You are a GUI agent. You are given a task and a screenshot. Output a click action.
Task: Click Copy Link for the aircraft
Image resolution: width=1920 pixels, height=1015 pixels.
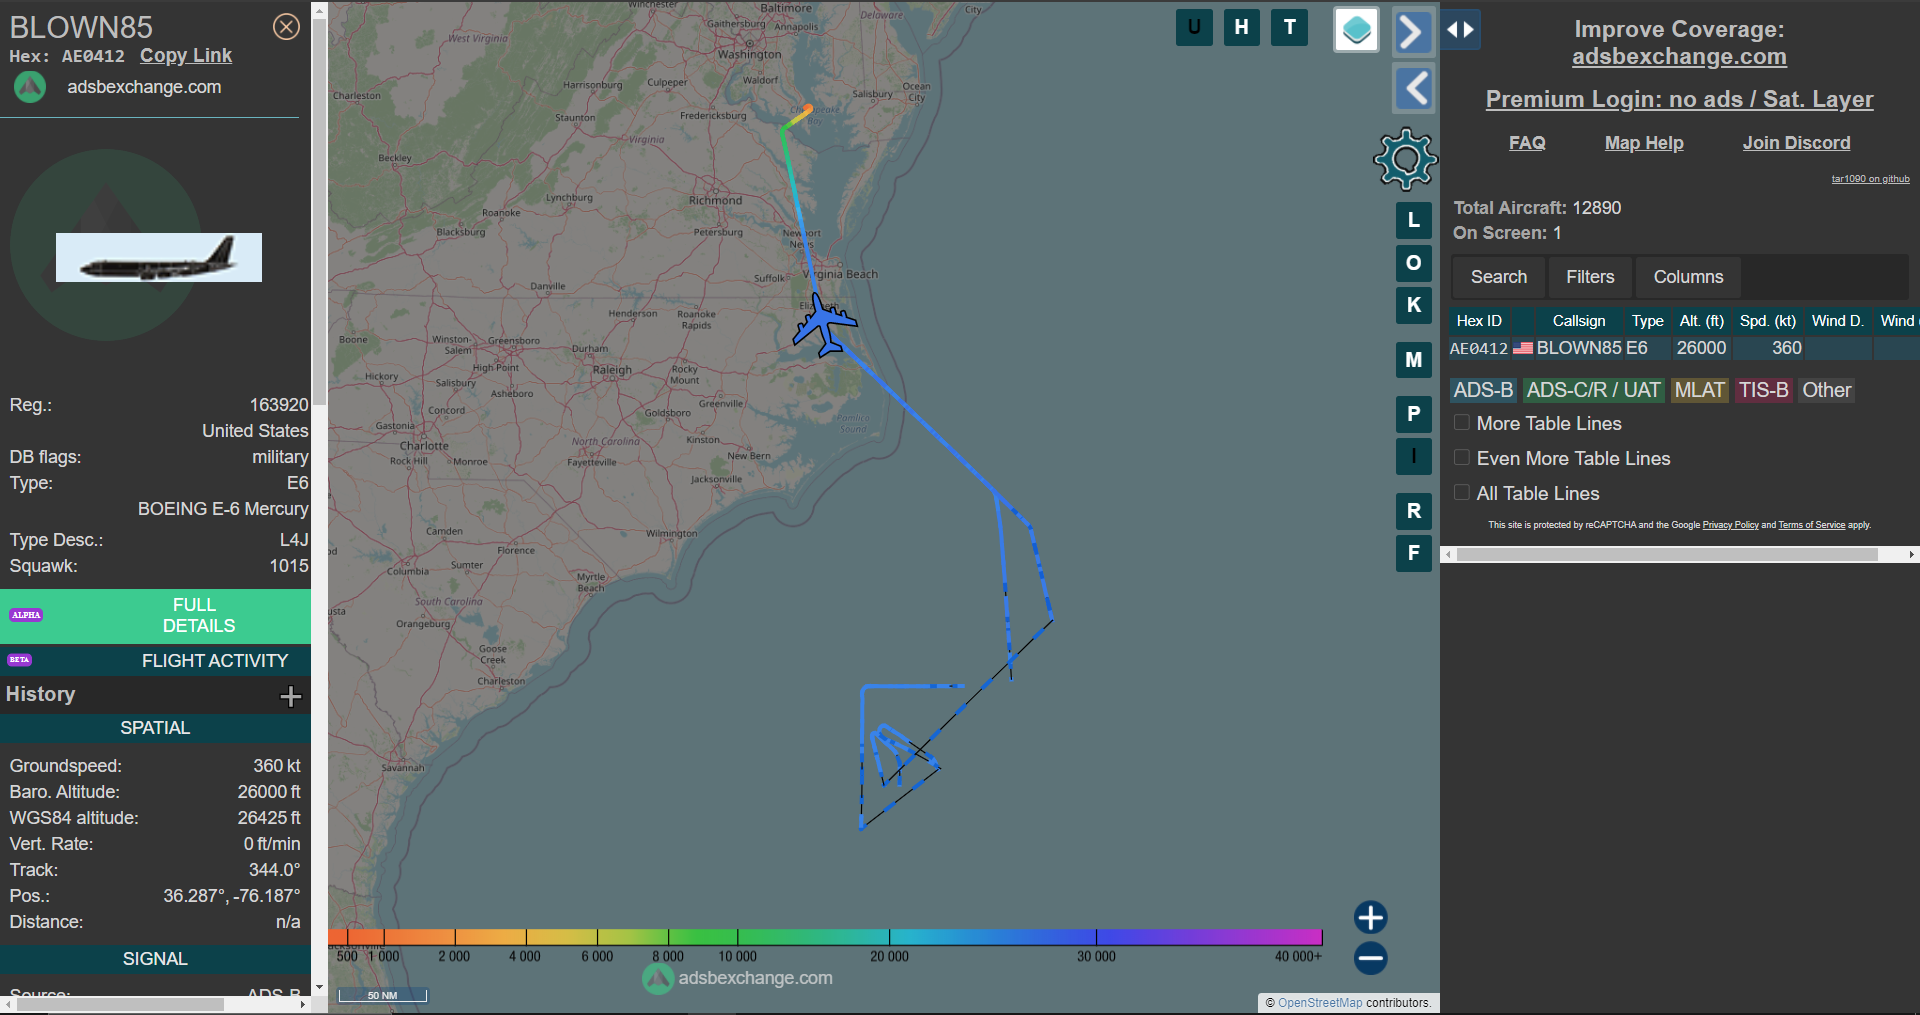(186, 56)
